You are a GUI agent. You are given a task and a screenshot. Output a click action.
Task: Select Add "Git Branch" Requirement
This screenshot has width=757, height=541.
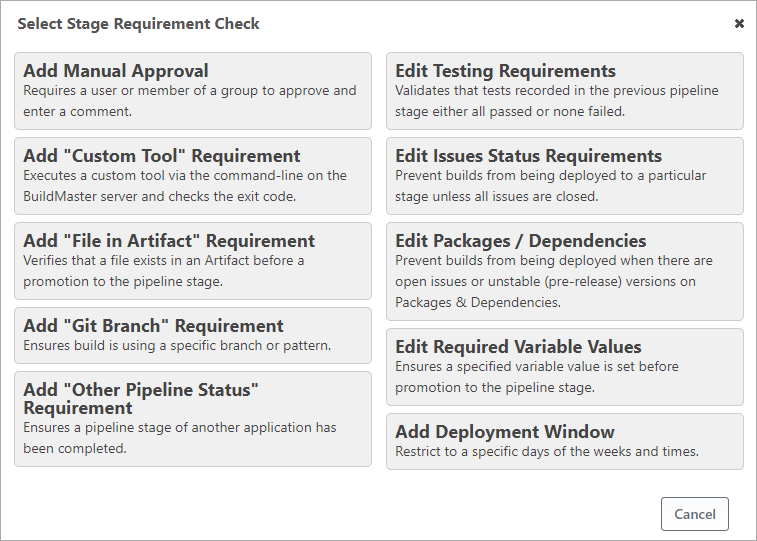coord(153,326)
